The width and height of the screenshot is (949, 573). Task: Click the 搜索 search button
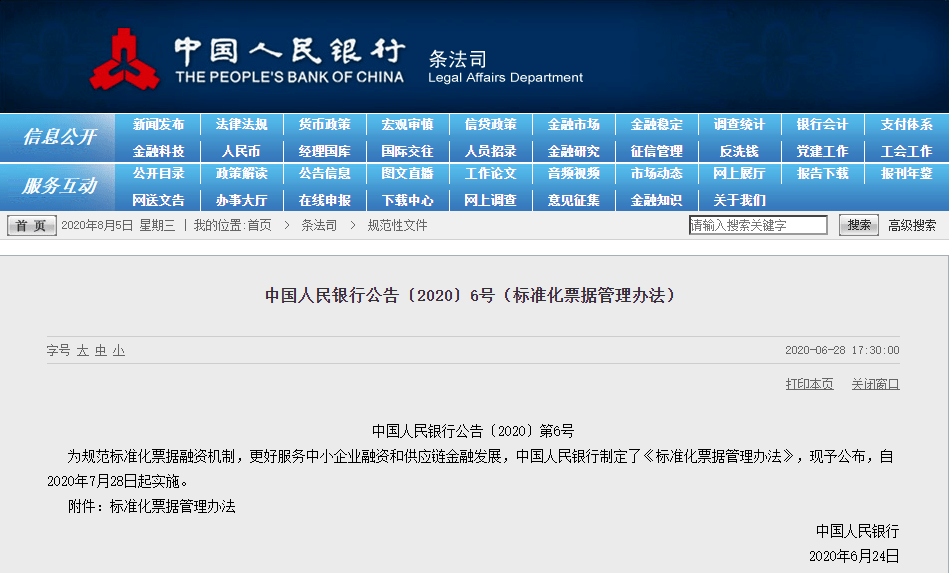pos(859,225)
